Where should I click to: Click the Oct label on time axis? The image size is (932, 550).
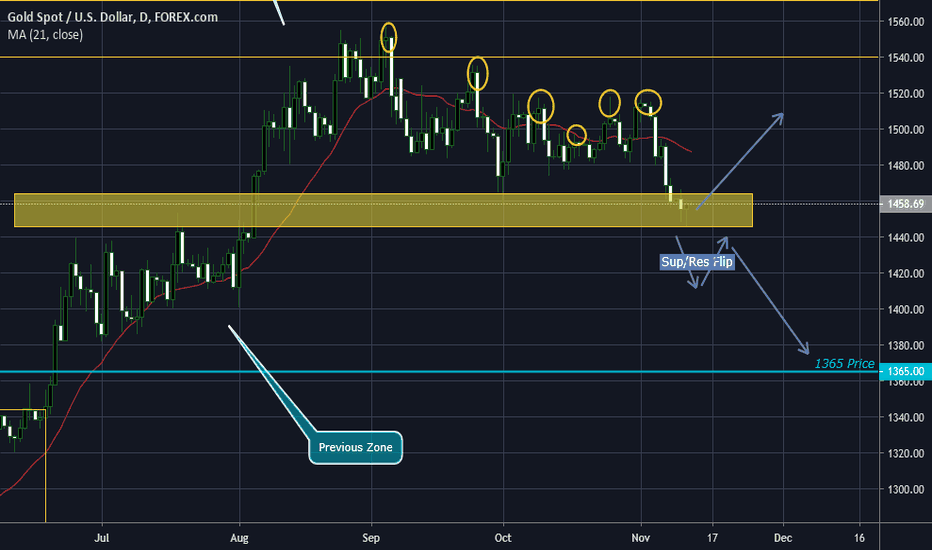[x=503, y=538]
